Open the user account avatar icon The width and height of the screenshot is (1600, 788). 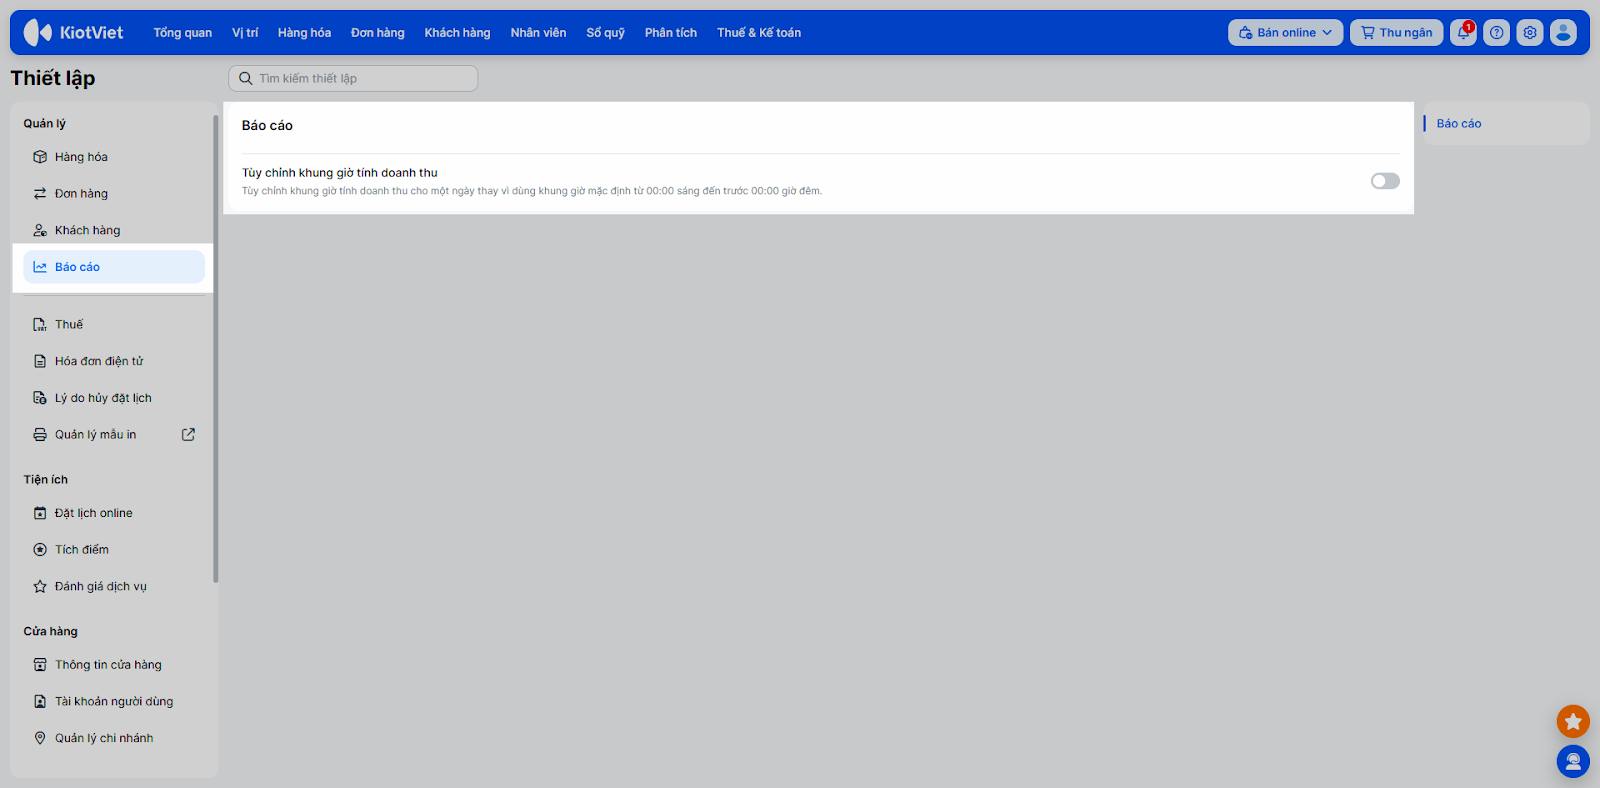pyautogui.click(x=1563, y=33)
